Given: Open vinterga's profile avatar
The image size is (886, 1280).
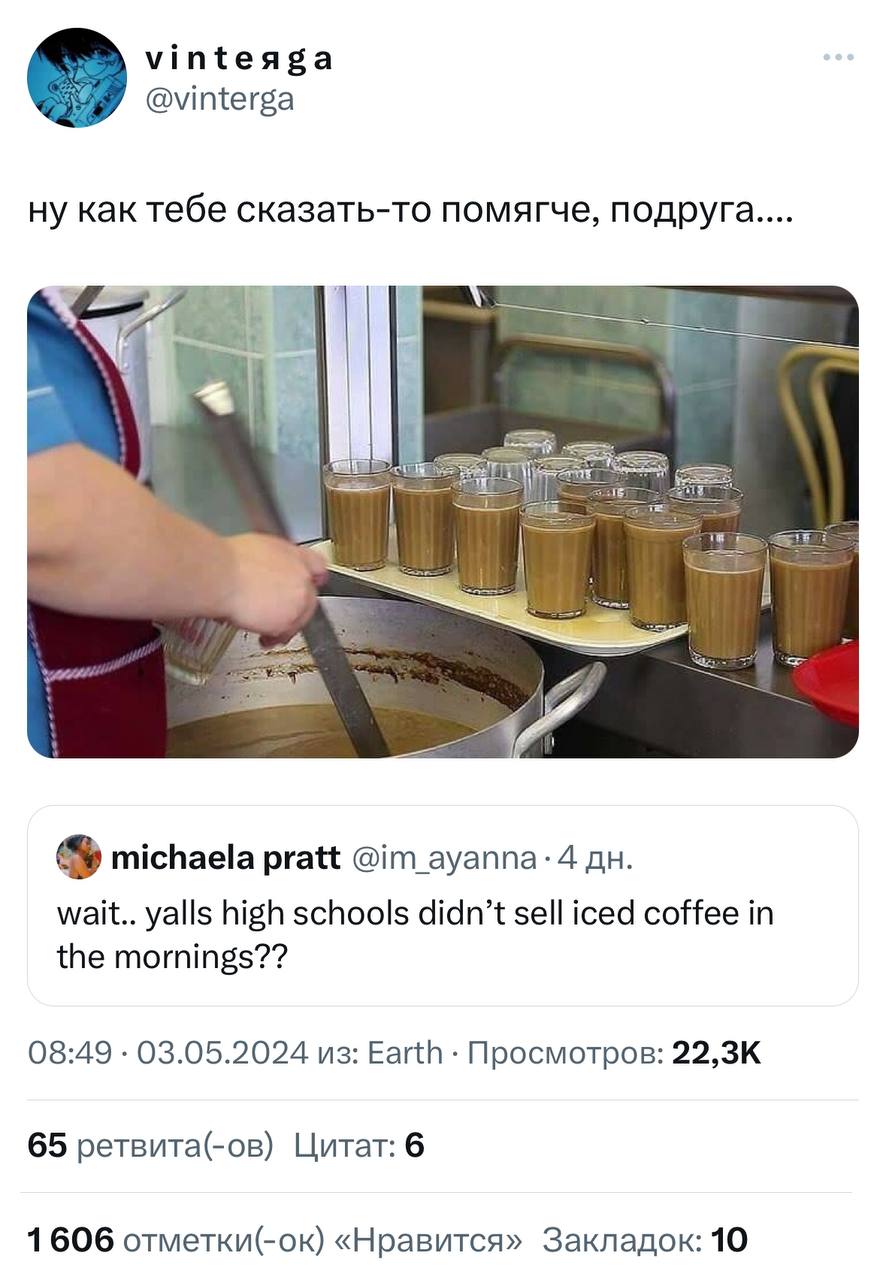Looking at the screenshot, I should click(77, 78).
